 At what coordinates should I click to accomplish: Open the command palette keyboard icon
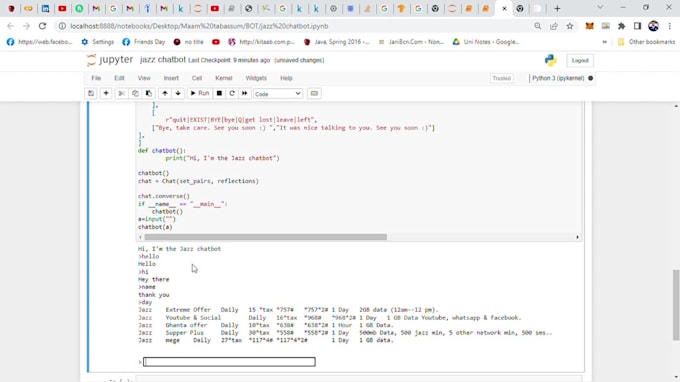point(314,94)
